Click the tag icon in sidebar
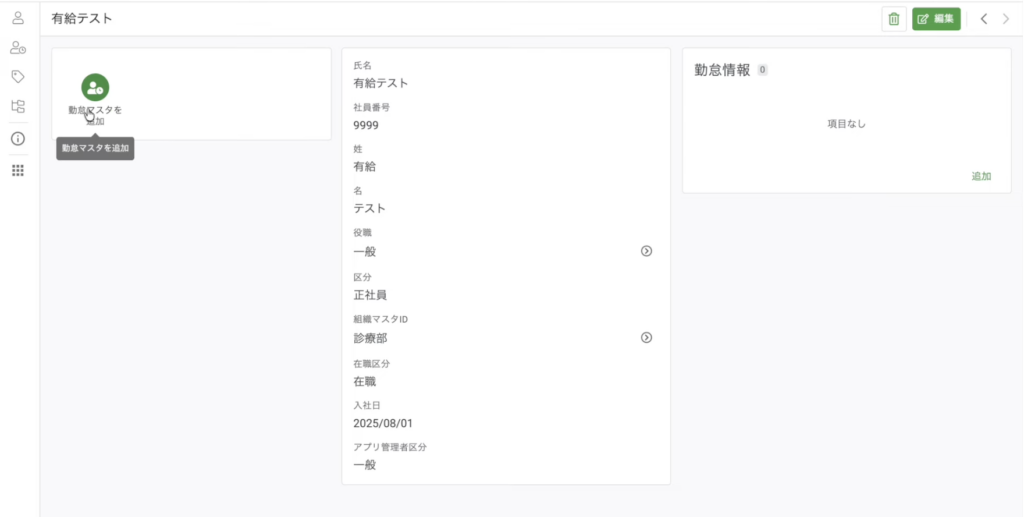The width and height of the screenshot is (1024, 517). point(18,76)
